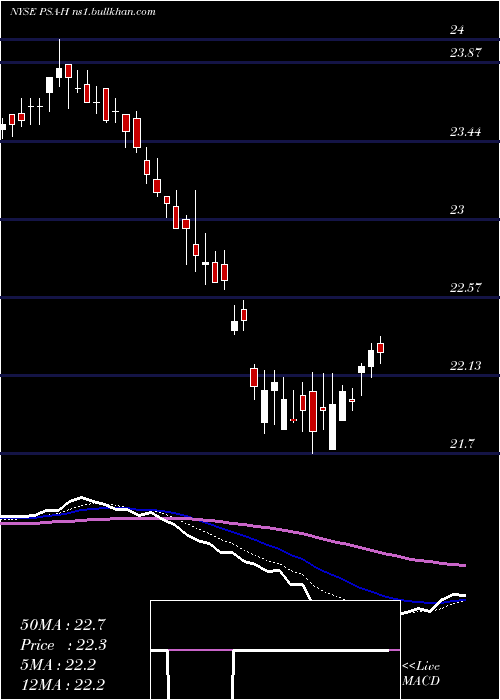
Task: Click the last red candlestick on the chart
Action: pyautogui.click(x=380, y=348)
